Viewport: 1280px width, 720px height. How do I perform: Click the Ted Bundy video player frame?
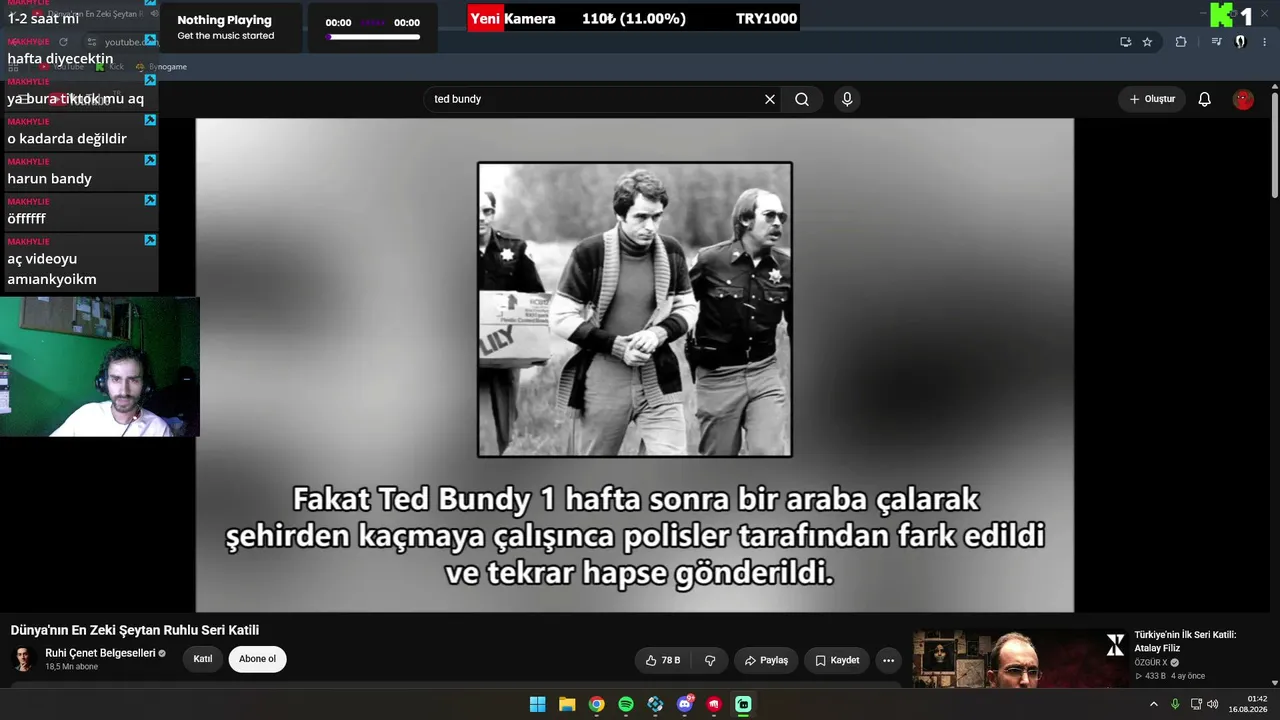click(635, 365)
